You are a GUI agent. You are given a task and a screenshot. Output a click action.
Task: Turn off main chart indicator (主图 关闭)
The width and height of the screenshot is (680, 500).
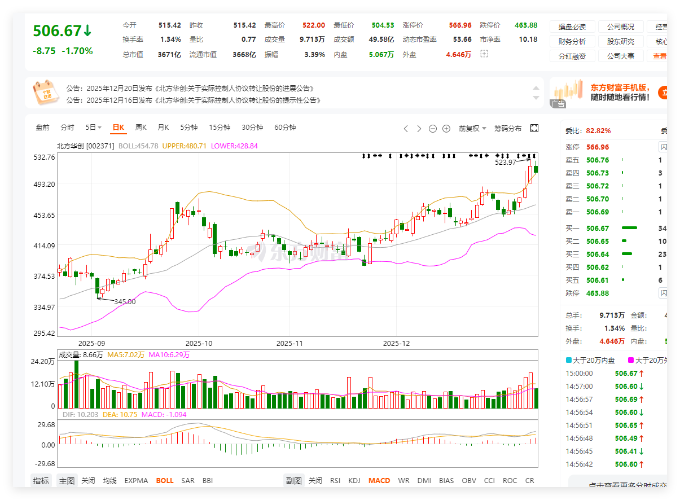88,480
